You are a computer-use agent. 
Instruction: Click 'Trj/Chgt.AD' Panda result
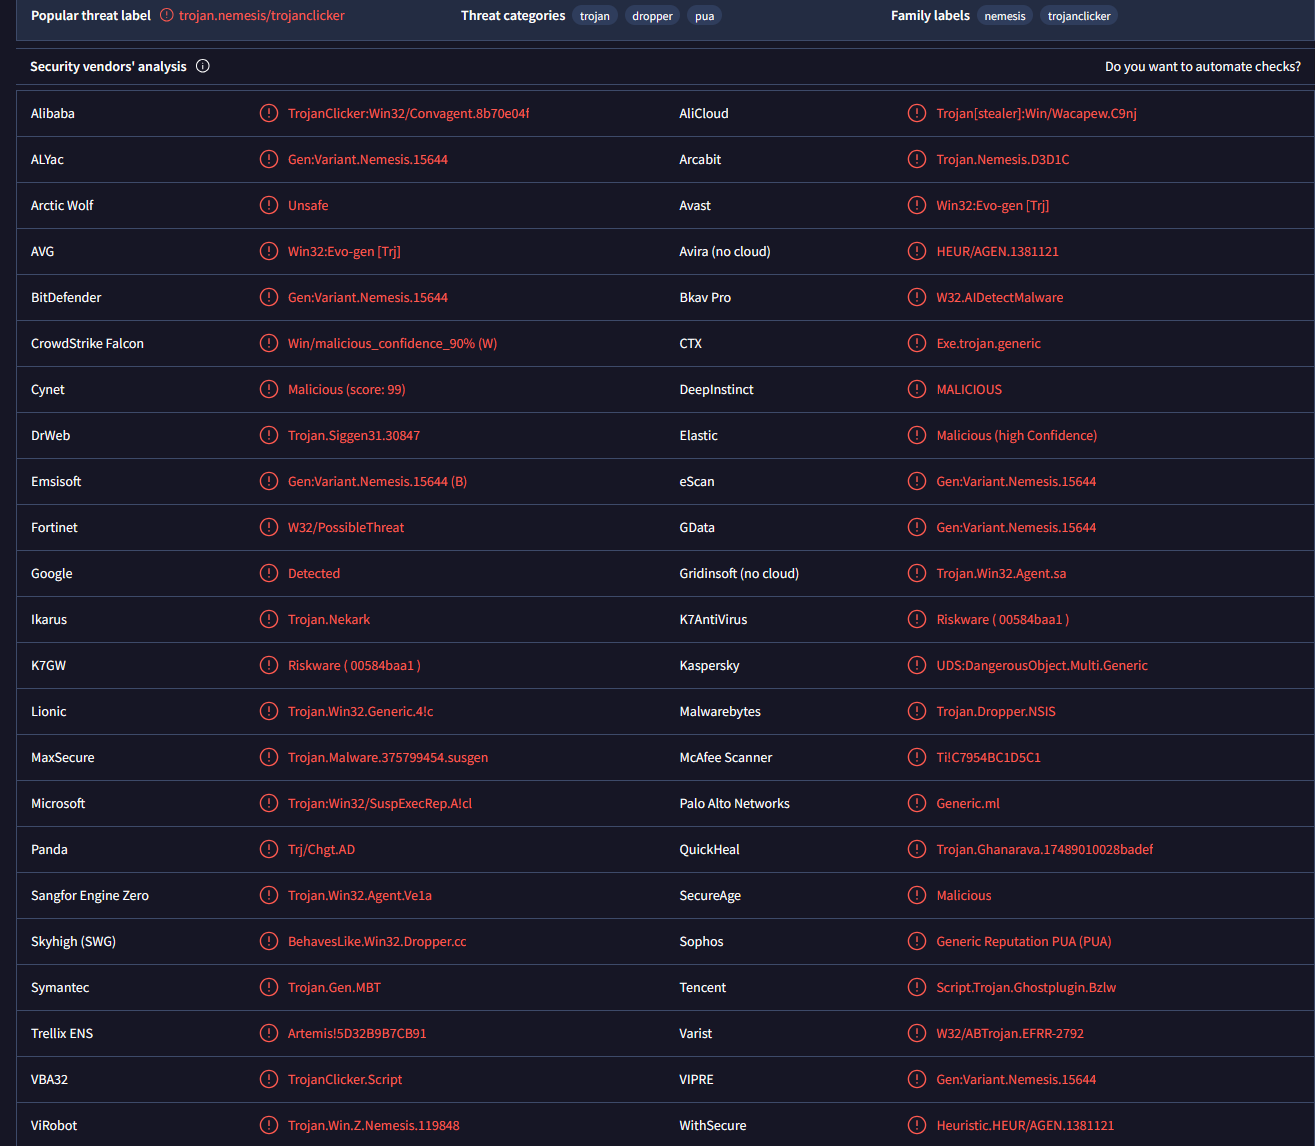[x=321, y=849]
